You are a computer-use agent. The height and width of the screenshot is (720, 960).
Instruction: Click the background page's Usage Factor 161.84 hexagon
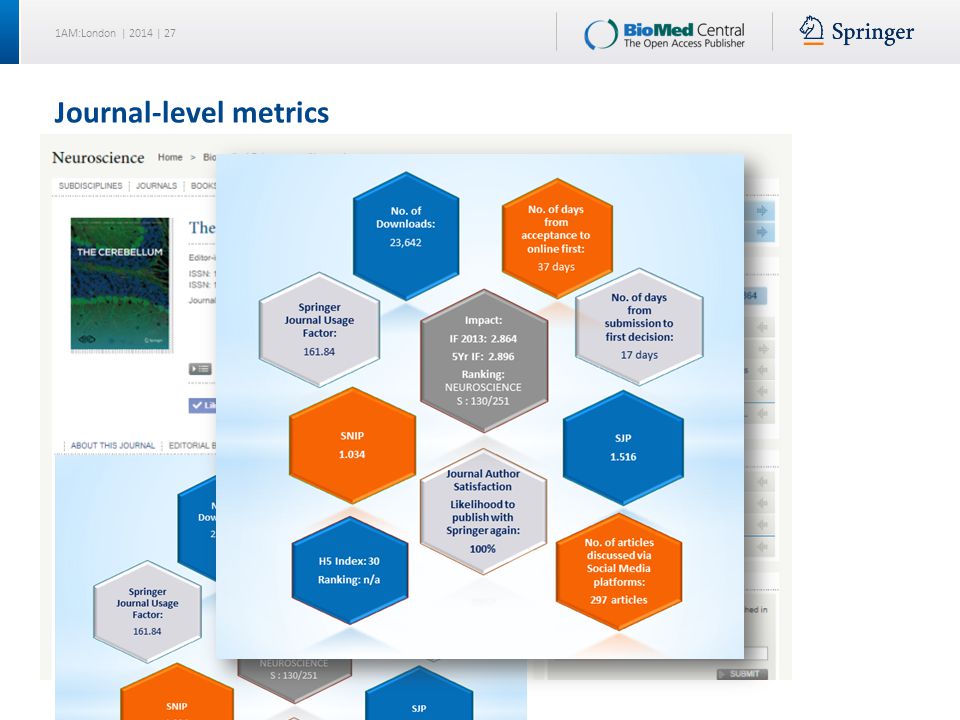(147, 611)
